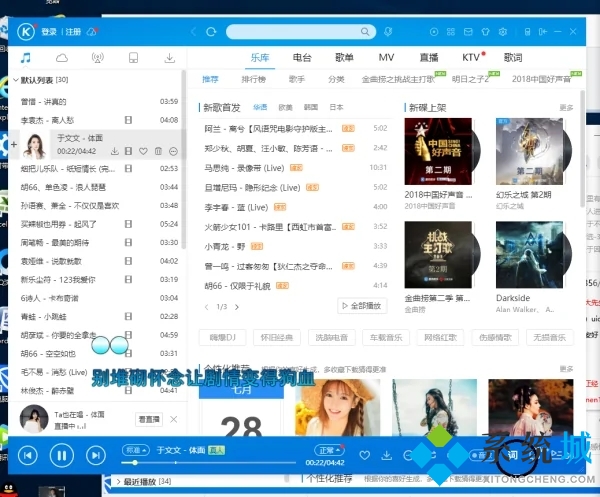600x497 pixels.
Task: Skip to the next track
Action: pos(95,456)
